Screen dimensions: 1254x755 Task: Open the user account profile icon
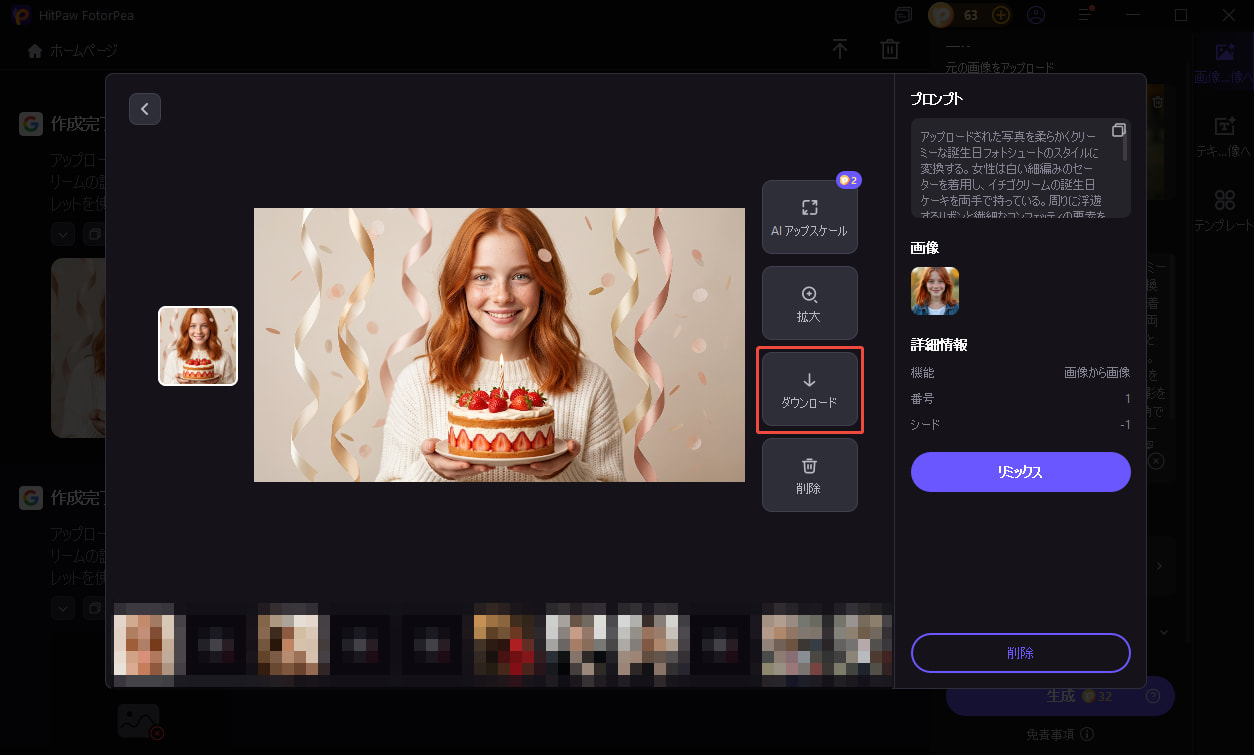click(1036, 15)
